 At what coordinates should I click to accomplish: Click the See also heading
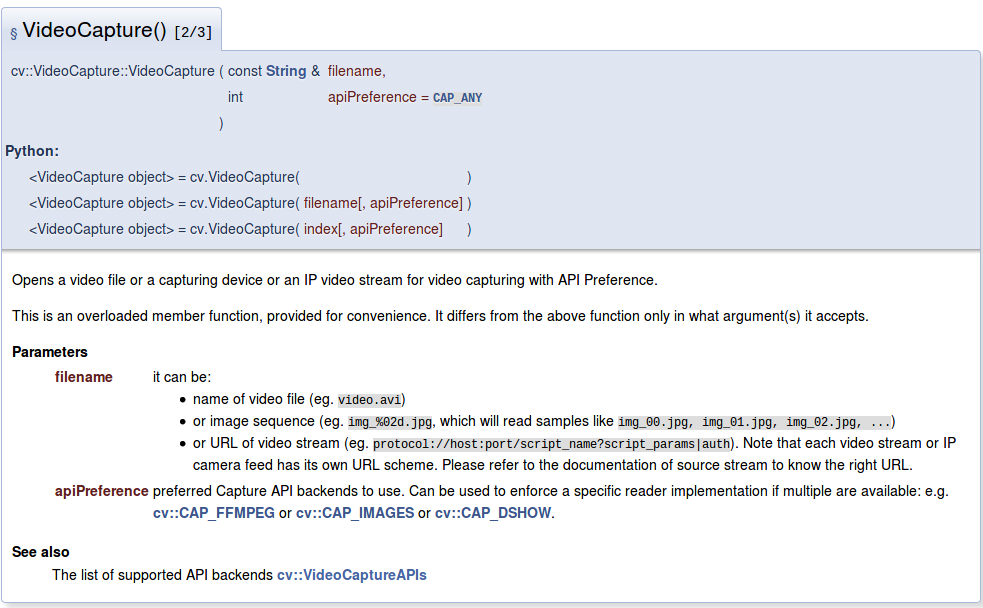[41, 552]
